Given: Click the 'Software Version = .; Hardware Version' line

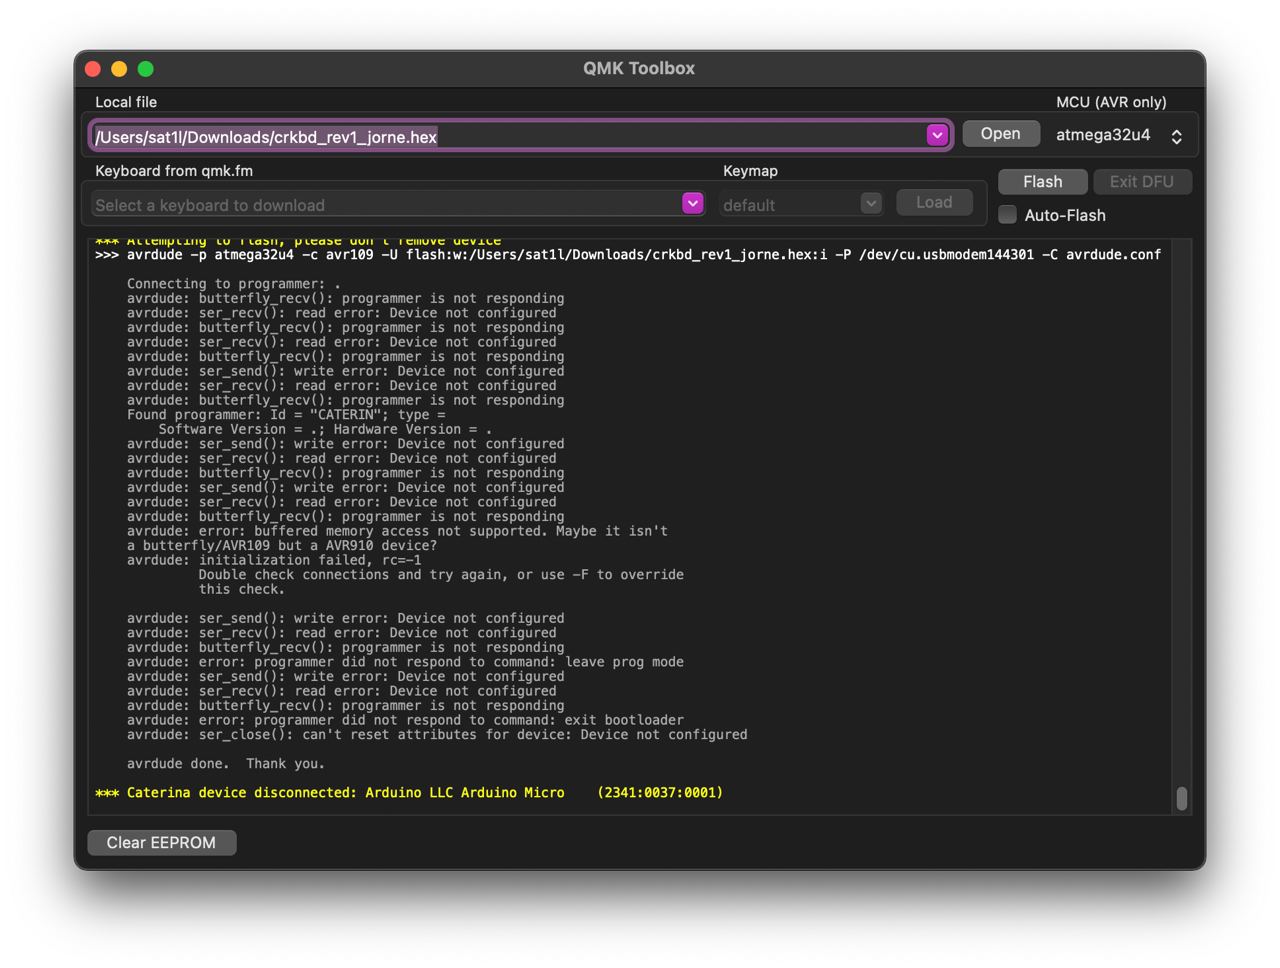Looking at the screenshot, I should click(x=325, y=429).
